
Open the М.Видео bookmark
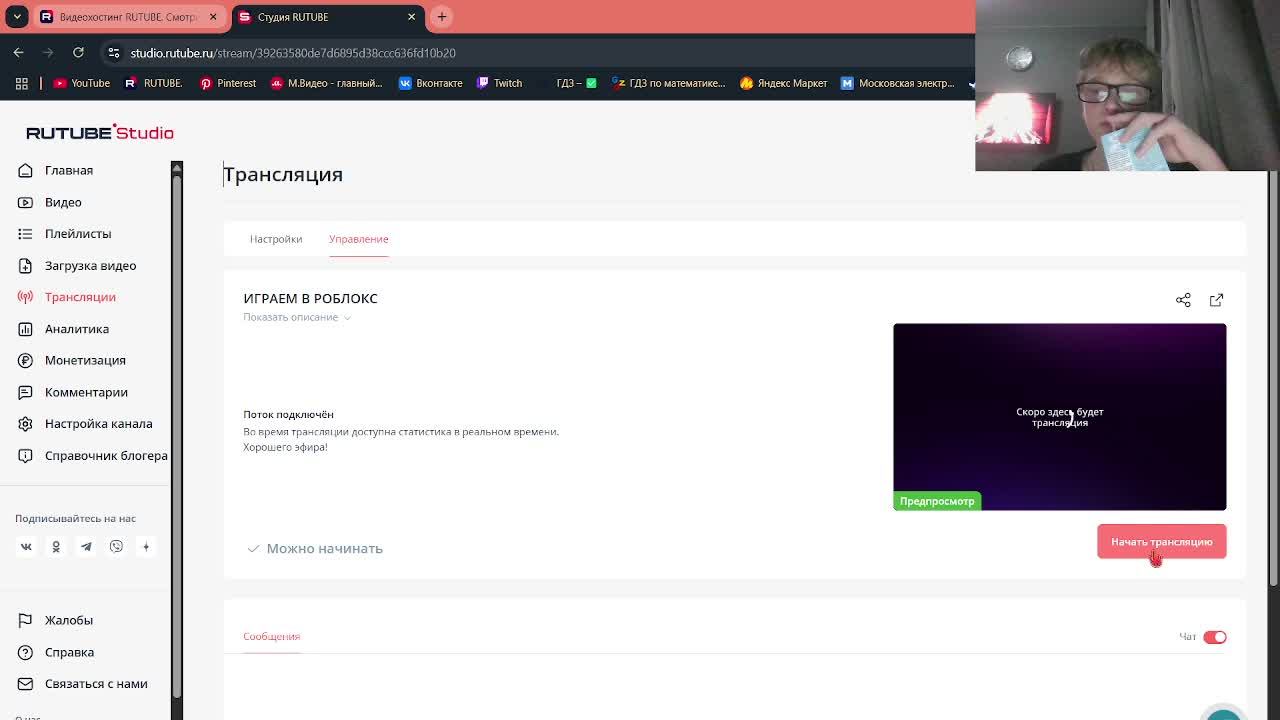click(327, 83)
